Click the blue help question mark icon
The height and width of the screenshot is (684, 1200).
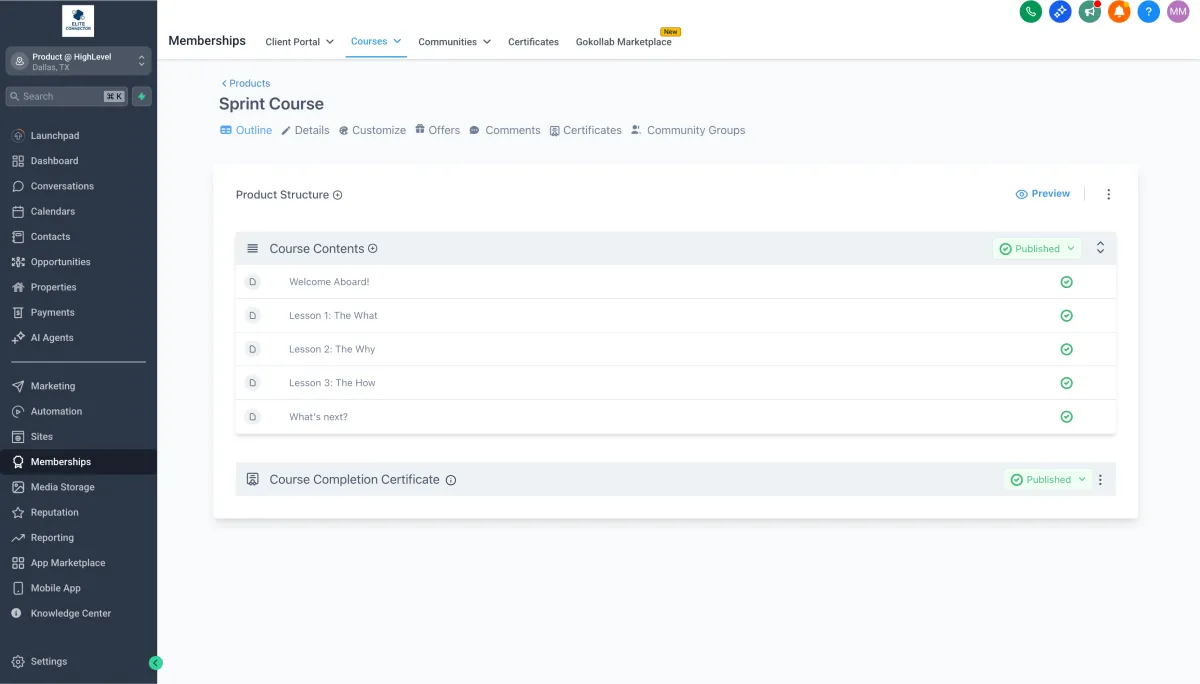point(1149,12)
